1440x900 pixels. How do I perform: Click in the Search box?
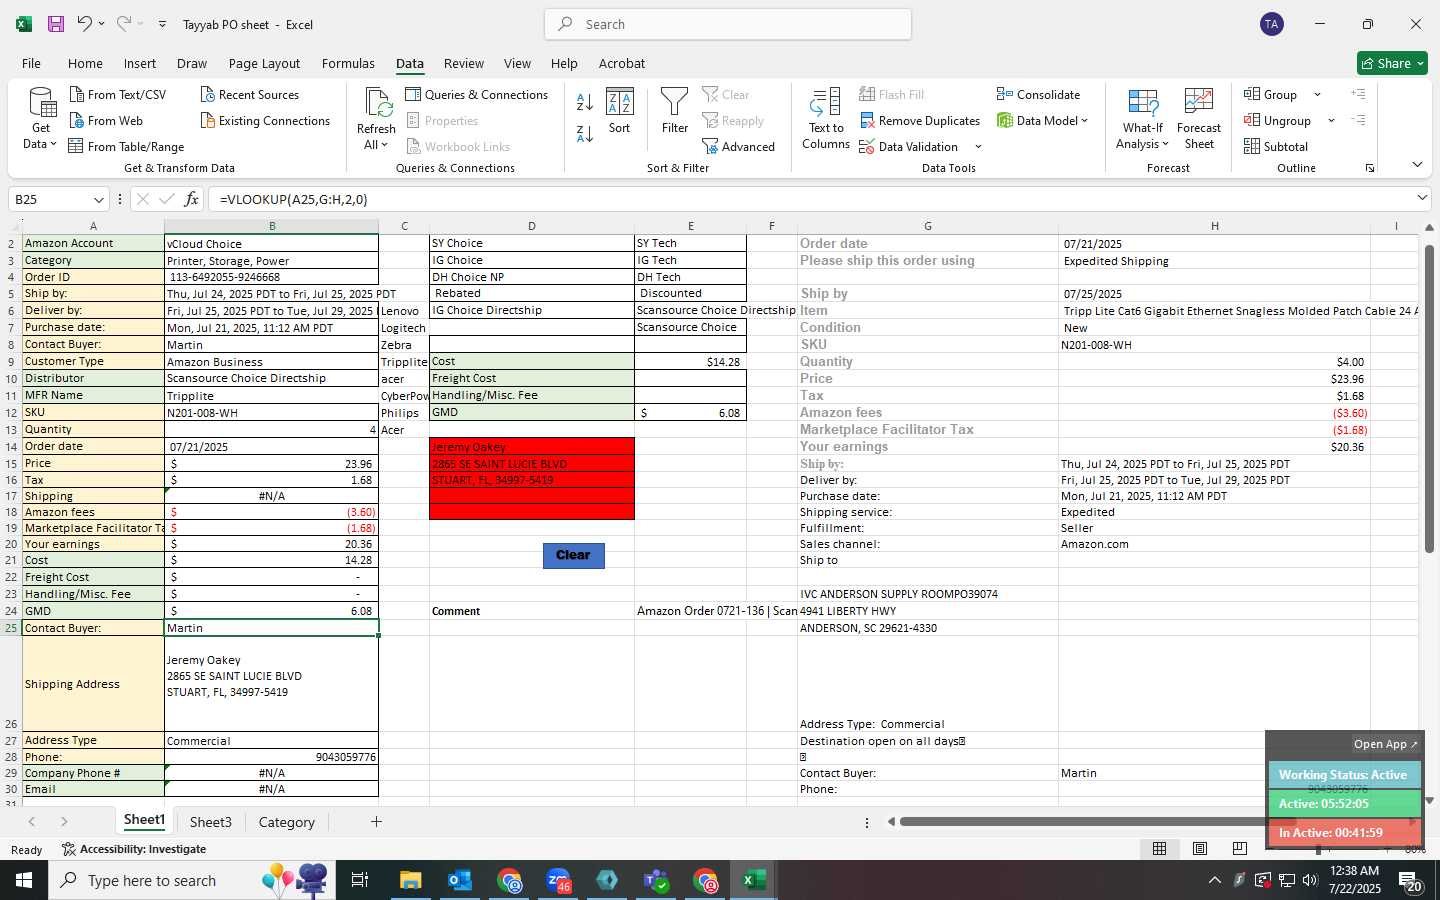pos(728,24)
